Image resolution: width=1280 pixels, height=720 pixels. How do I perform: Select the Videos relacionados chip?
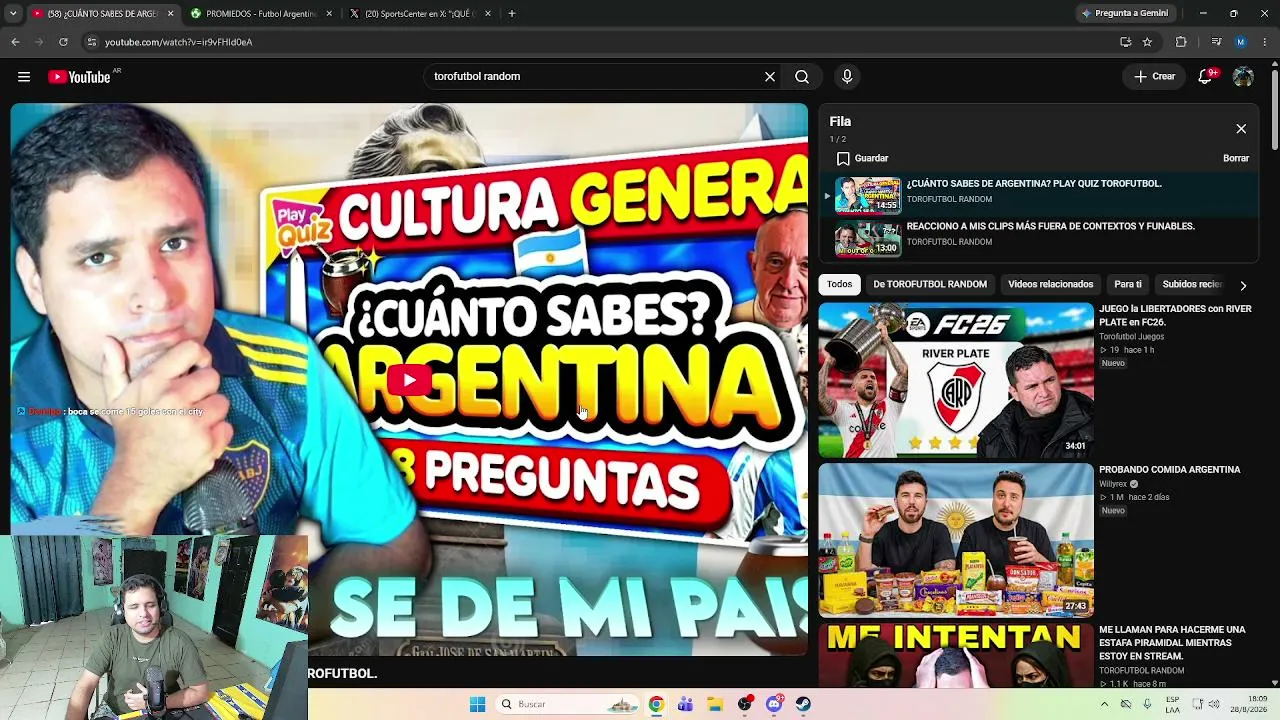(x=1051, y=285)
